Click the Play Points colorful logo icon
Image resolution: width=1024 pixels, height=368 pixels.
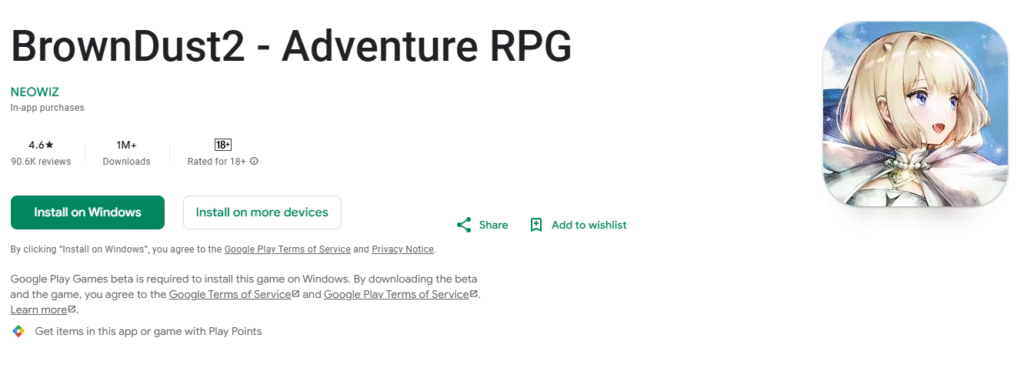18,331
